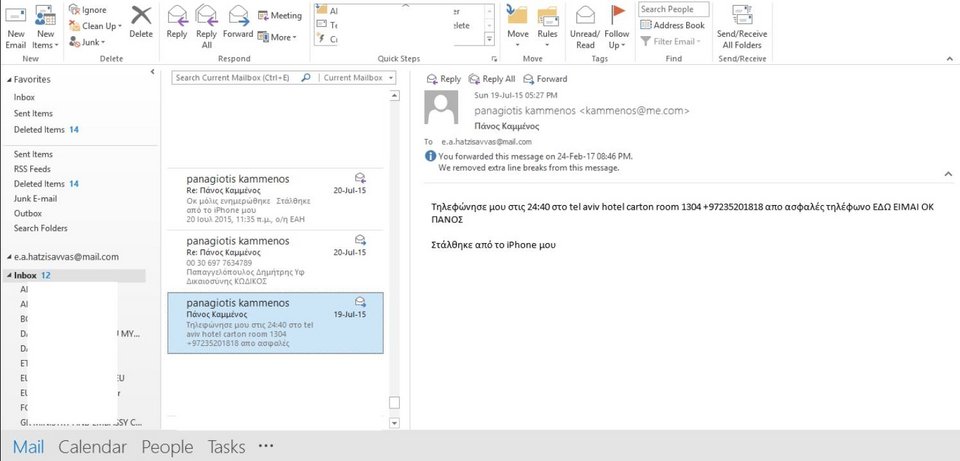Switch to People view
Screen dimensions: 960x461
click(167, 447)
